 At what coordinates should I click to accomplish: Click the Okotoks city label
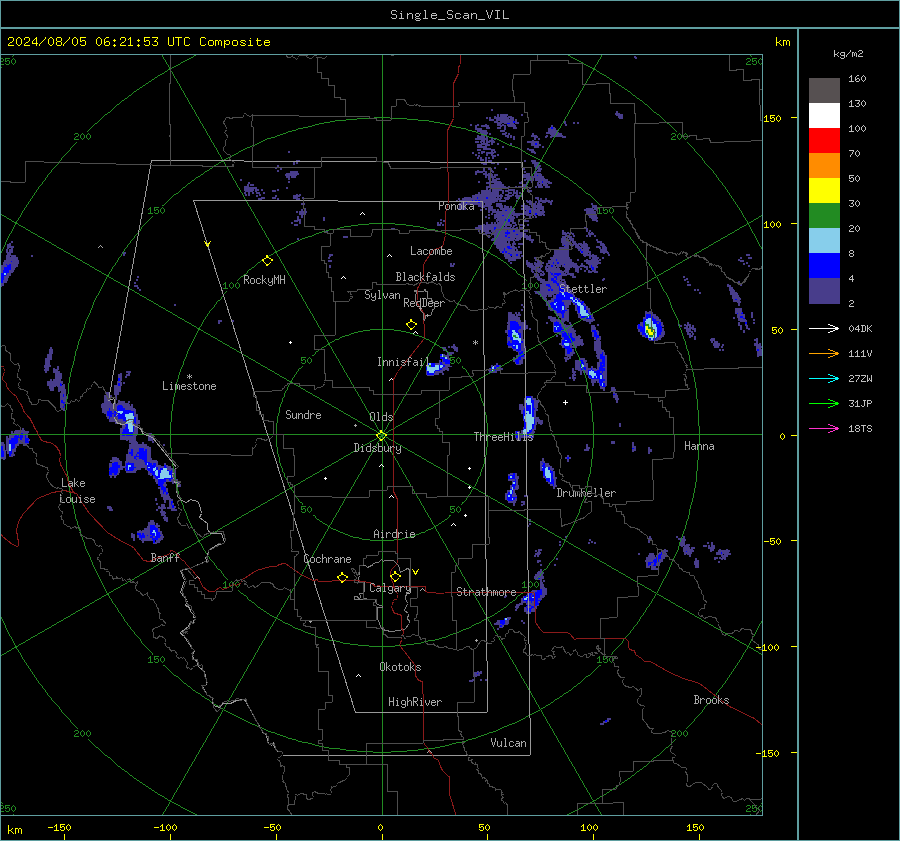point(400,667)
